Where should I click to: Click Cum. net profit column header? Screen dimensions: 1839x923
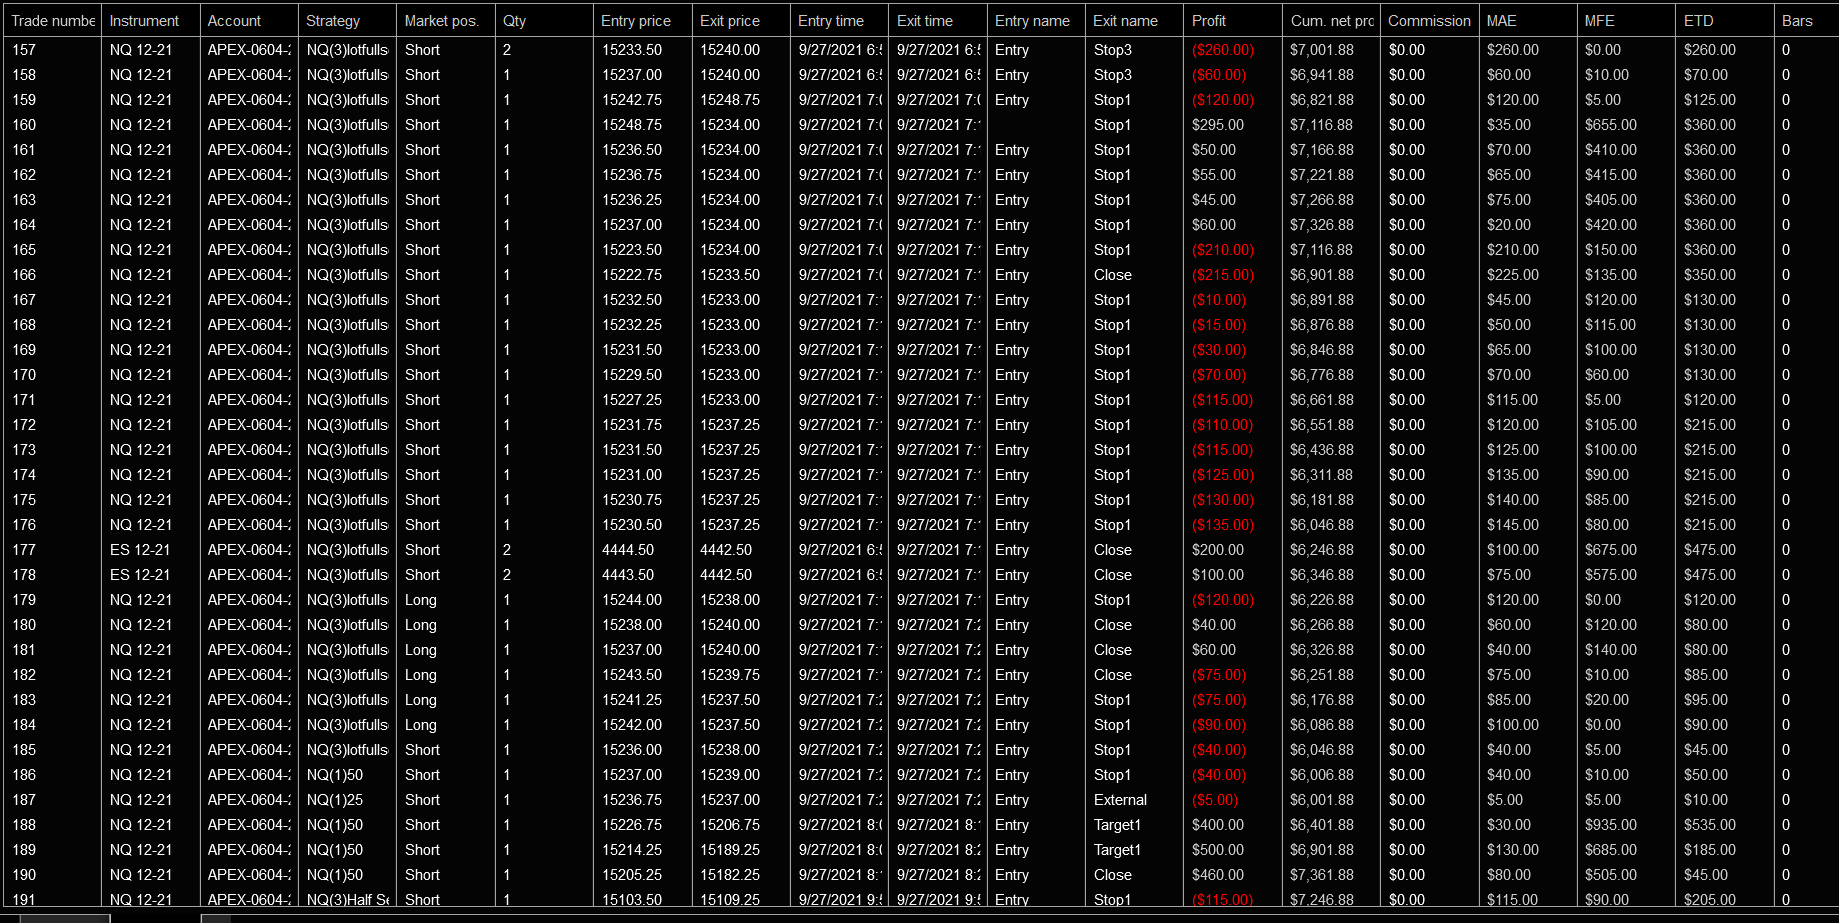pyautogui.click(x=1331, y=21)
